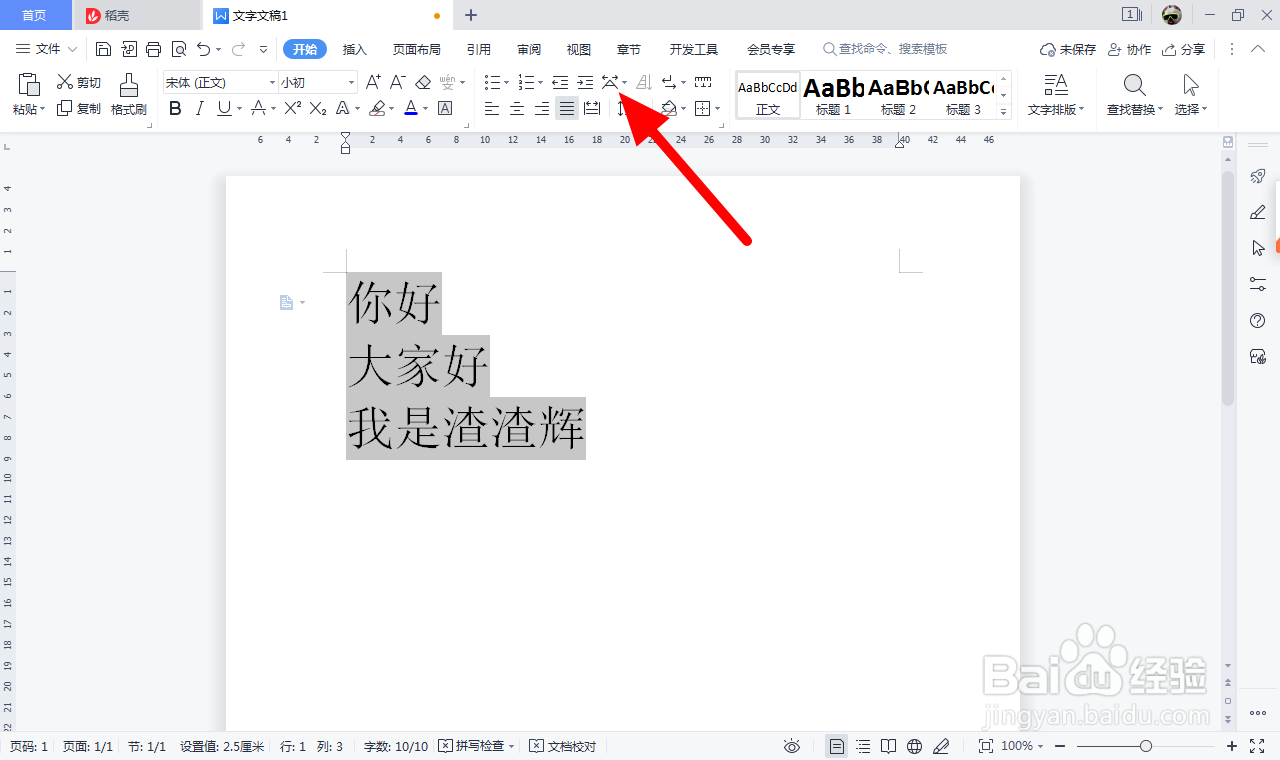Increase the font size with A+ icon
This screenshot has height=760, width=1280.
pyautogui.click(x=372, y=82)
